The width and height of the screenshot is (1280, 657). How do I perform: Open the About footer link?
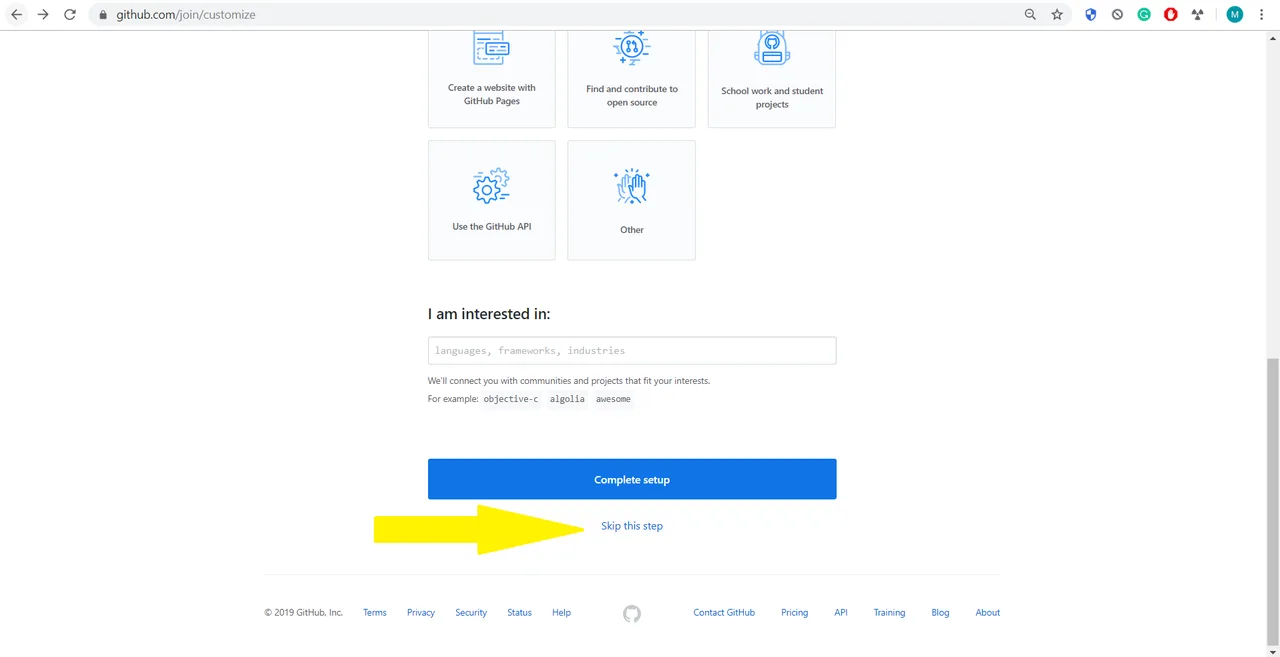pyautogui.click(x=988, y=613)
